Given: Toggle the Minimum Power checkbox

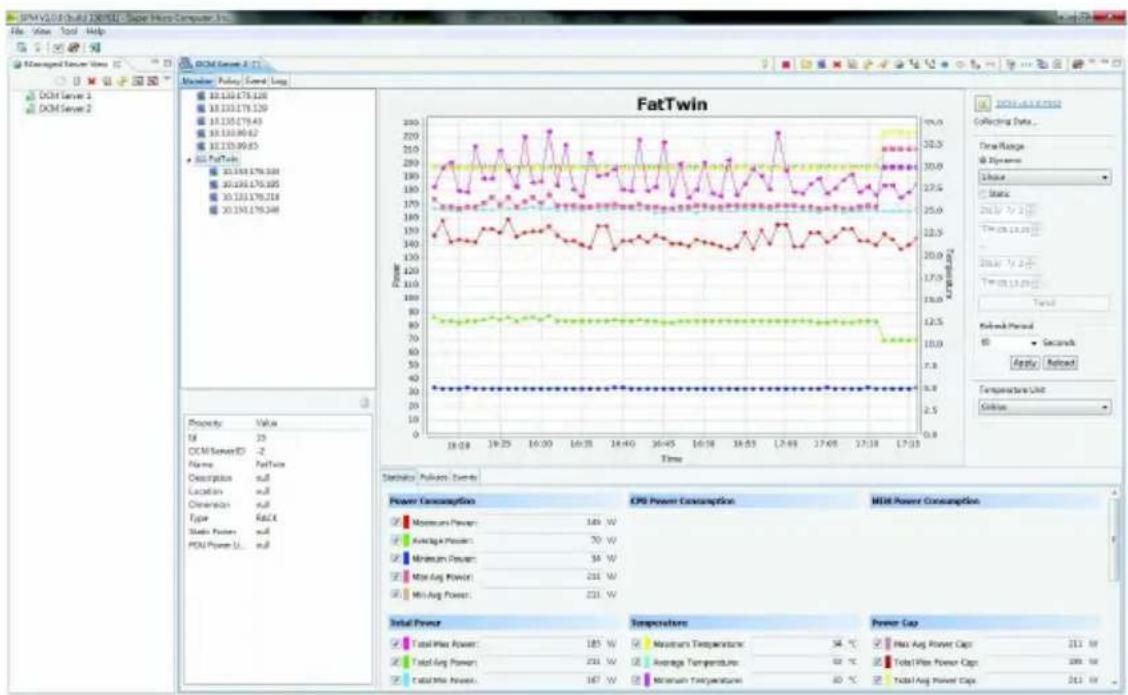Looking at the screenshot, I should (396, 558).
